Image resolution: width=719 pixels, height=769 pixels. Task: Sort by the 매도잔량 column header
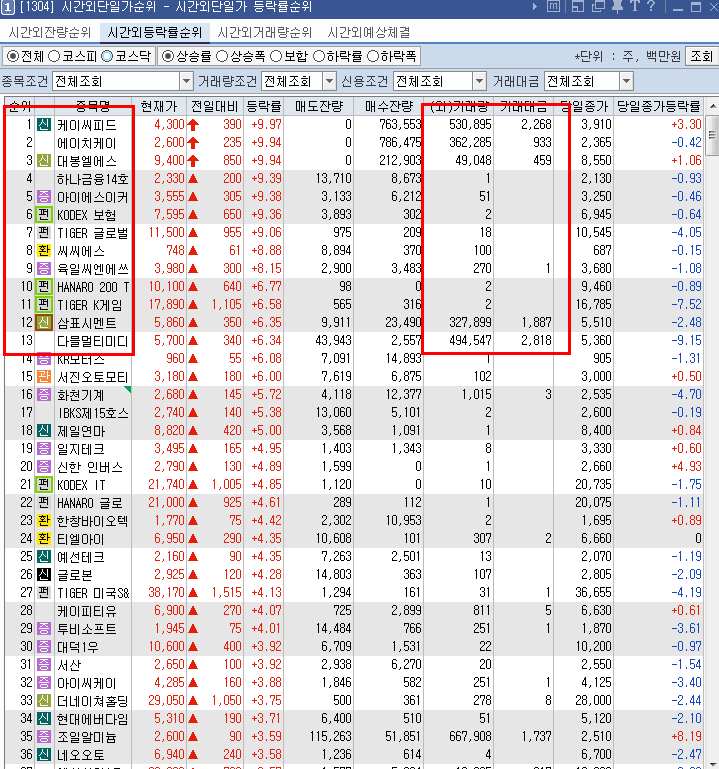pos(319,106)
